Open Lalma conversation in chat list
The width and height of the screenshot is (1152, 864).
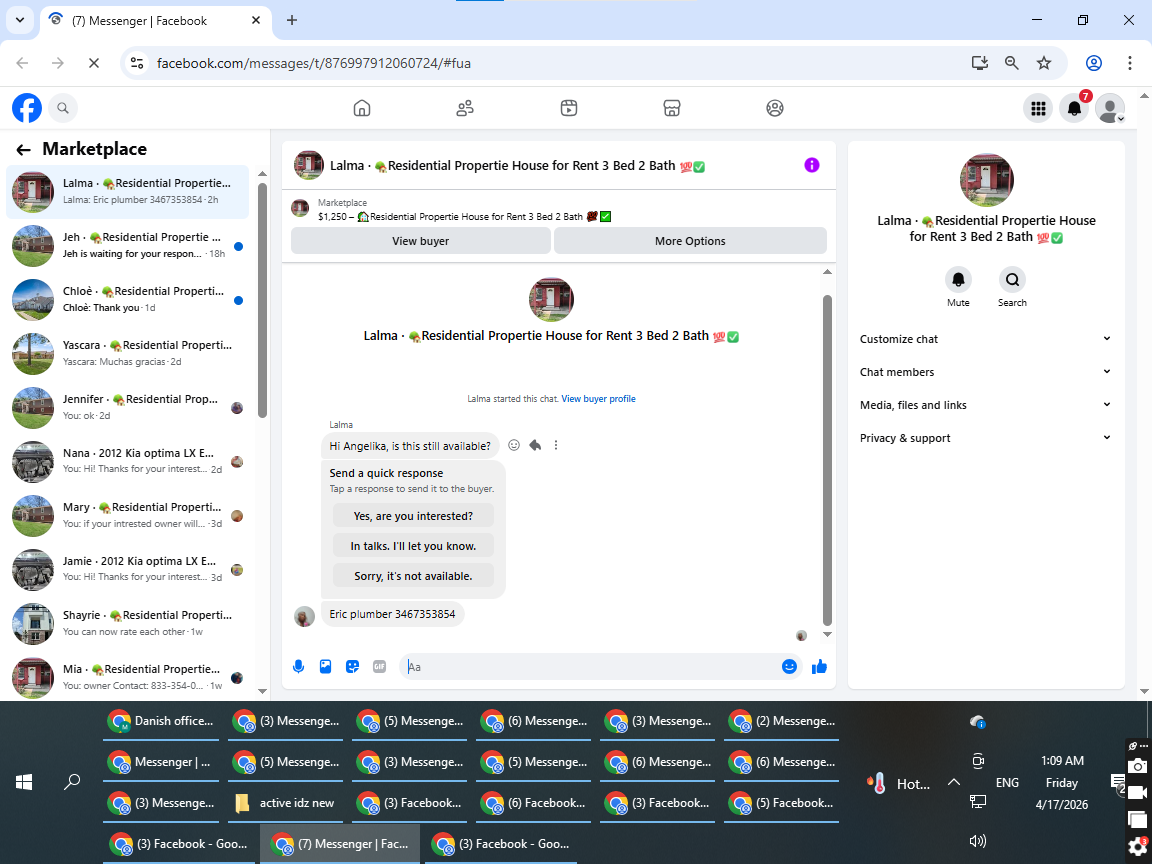pyautogui.click(x=128, y=192)
